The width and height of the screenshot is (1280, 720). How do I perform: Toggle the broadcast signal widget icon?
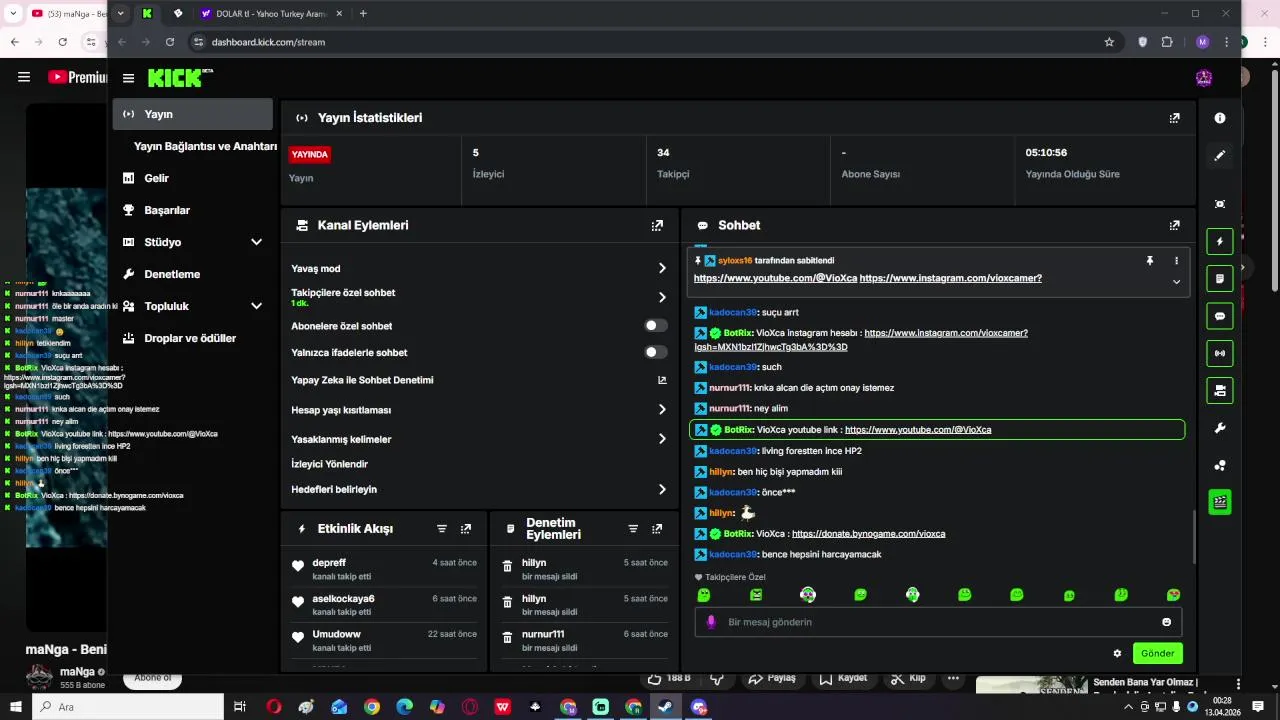click(1220, 353)
